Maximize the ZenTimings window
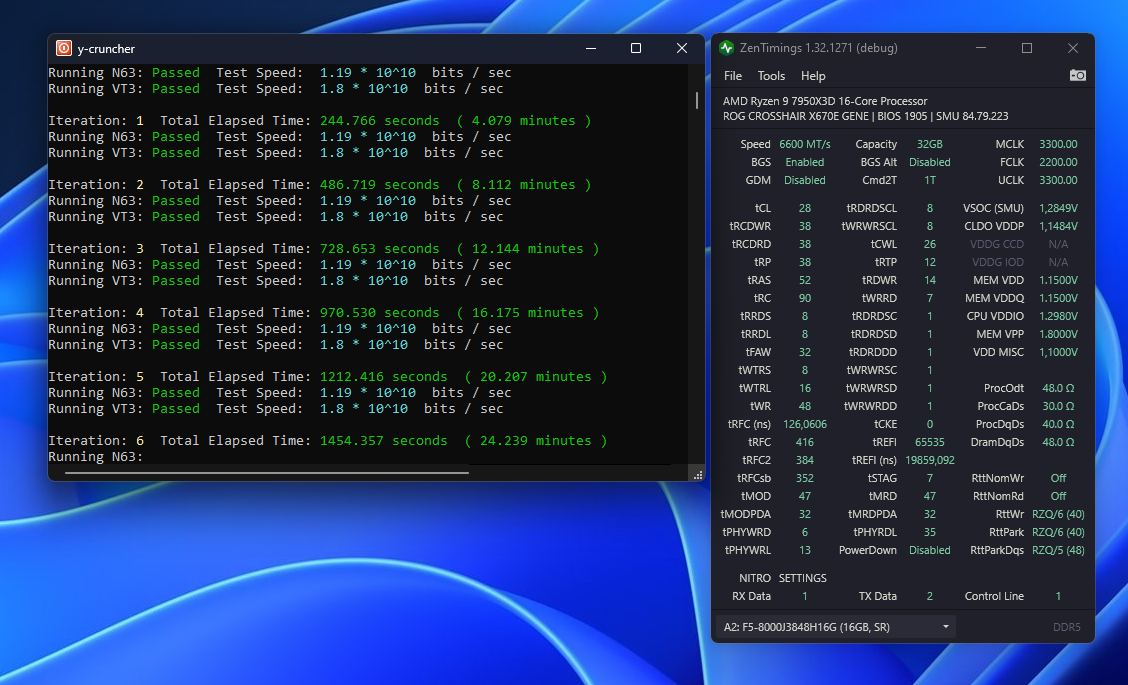 coord(1027,48)
